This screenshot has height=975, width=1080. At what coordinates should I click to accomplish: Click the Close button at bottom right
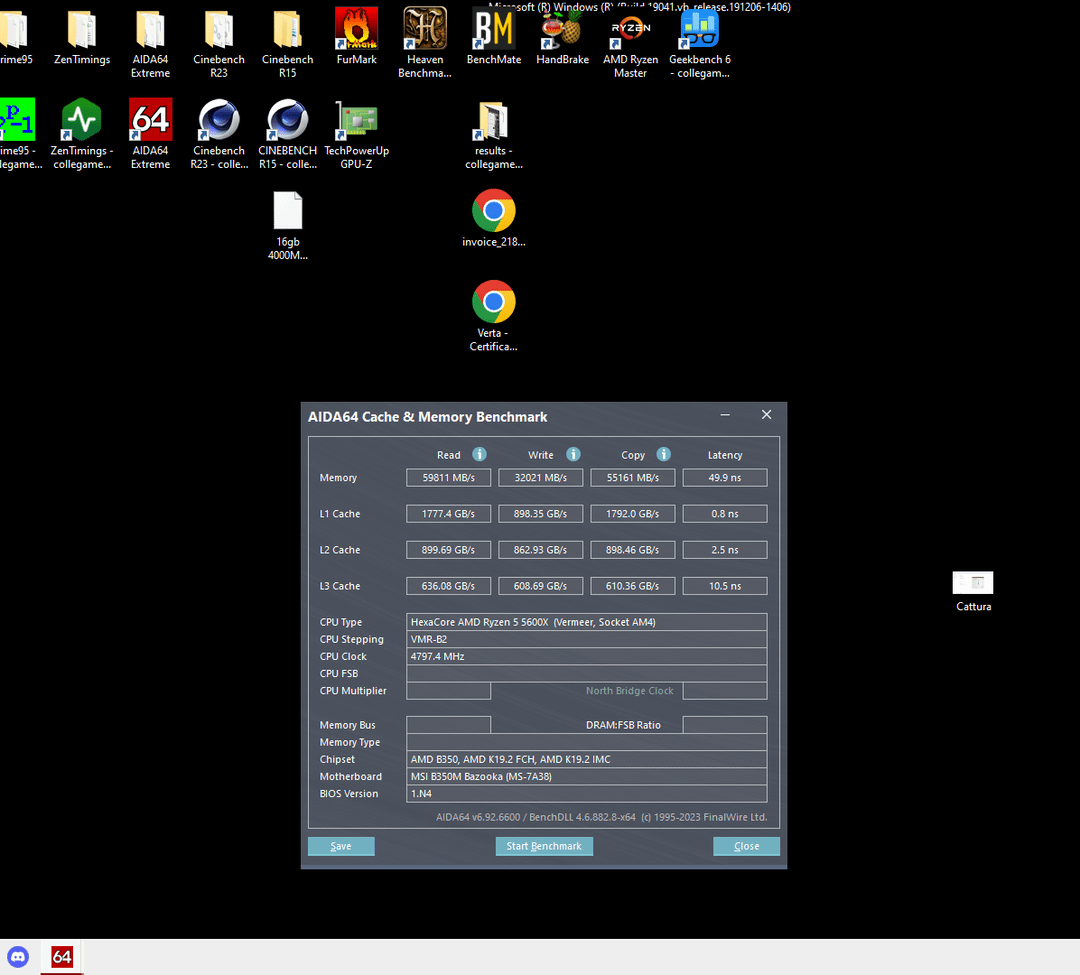coord(747,846)
